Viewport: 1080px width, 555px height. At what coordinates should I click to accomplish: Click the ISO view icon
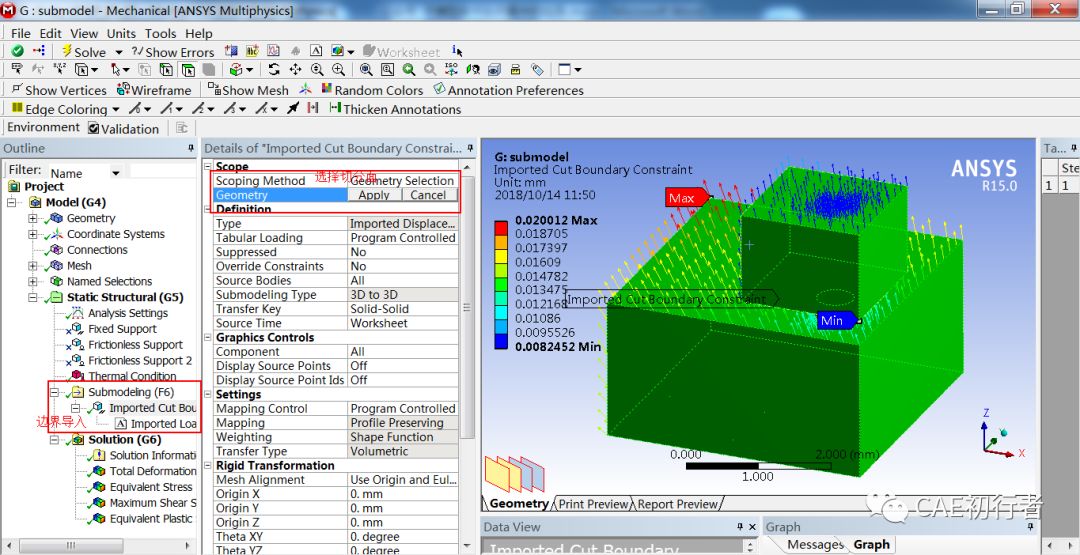click(x=451, y=70)
